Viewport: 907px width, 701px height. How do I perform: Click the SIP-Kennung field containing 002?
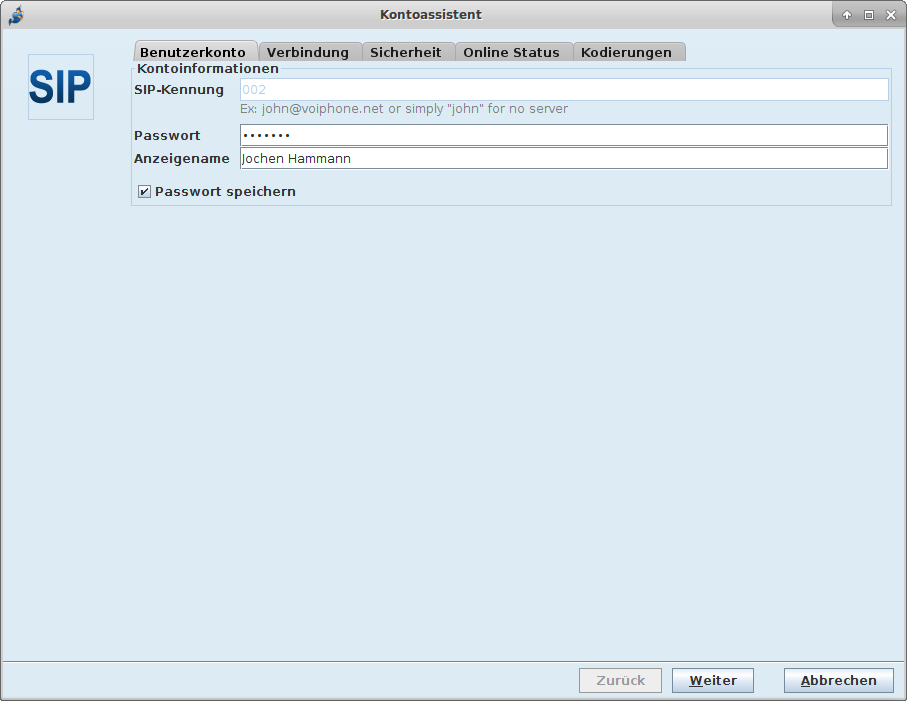[563, 90]
